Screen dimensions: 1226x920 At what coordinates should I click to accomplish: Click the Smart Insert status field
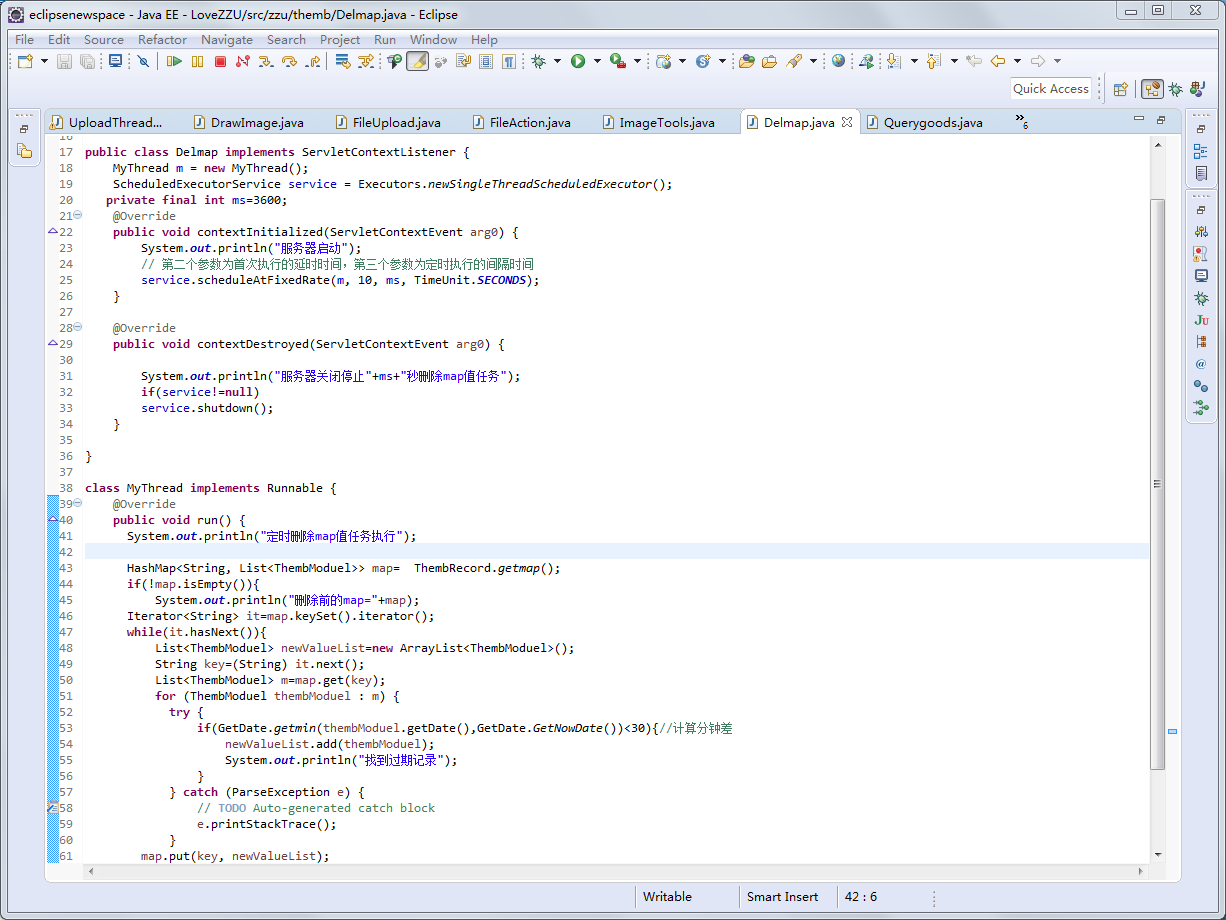(782, 897)
